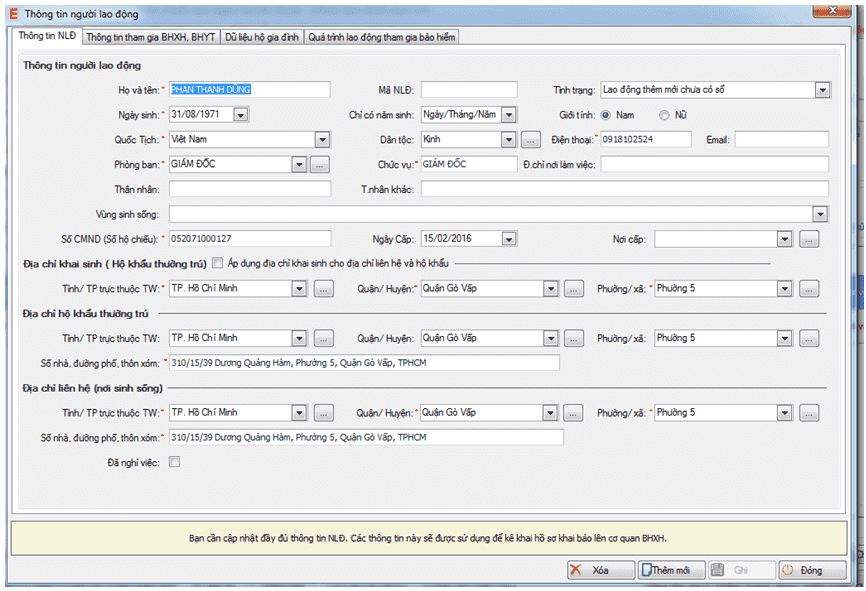The image size is (866, 591).
Task: Open calendar picker for Ngày sinh field
Action: point(240,115)
